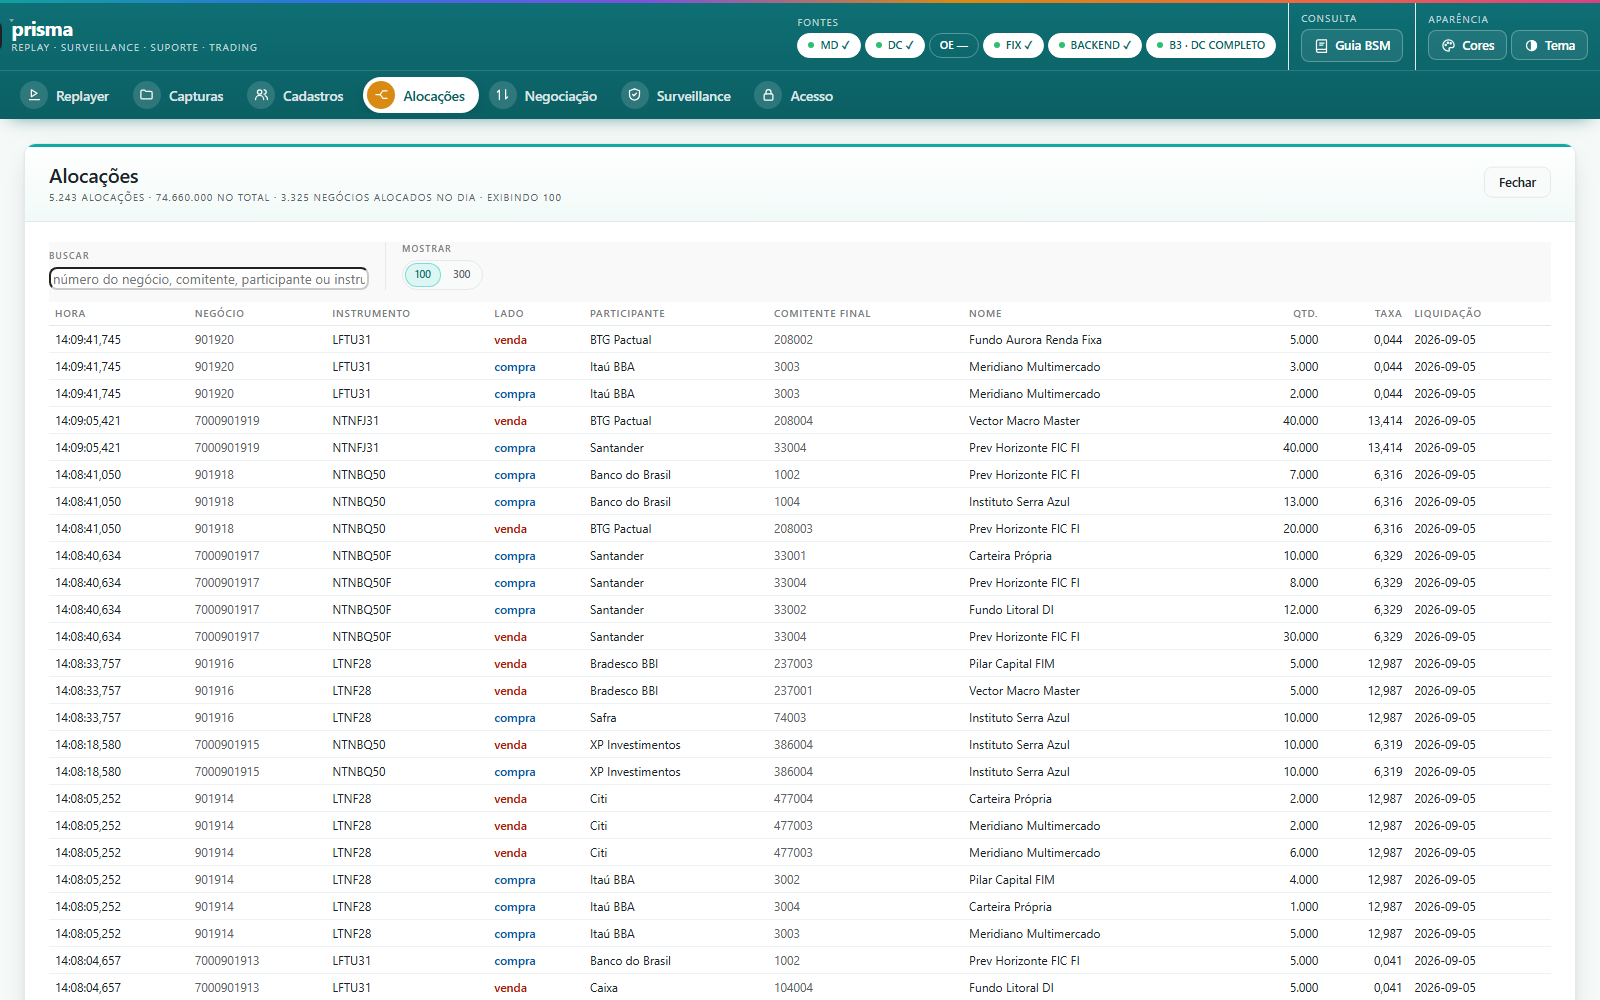Click comitente 74003 in the table
This screenshot has height=1000, width=1600.
pos(790,718)
